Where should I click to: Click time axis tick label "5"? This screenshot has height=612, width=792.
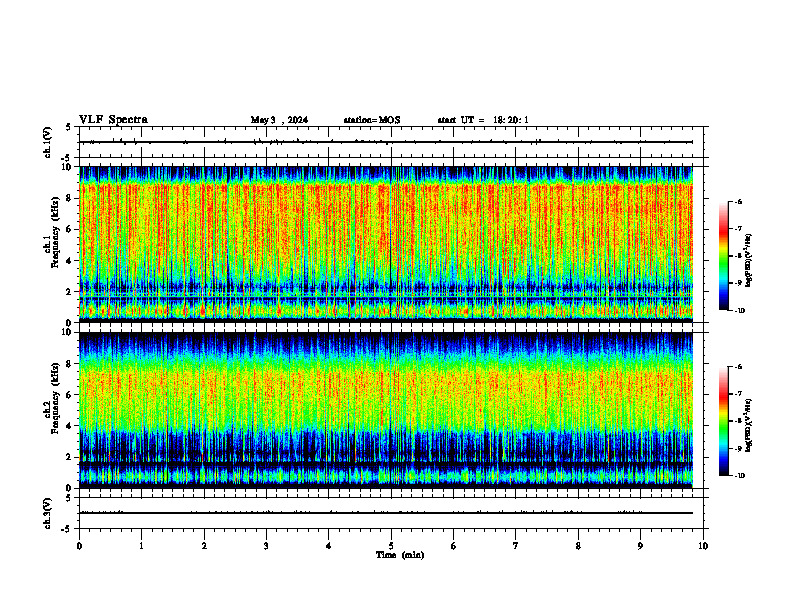[x=391, y=546]
